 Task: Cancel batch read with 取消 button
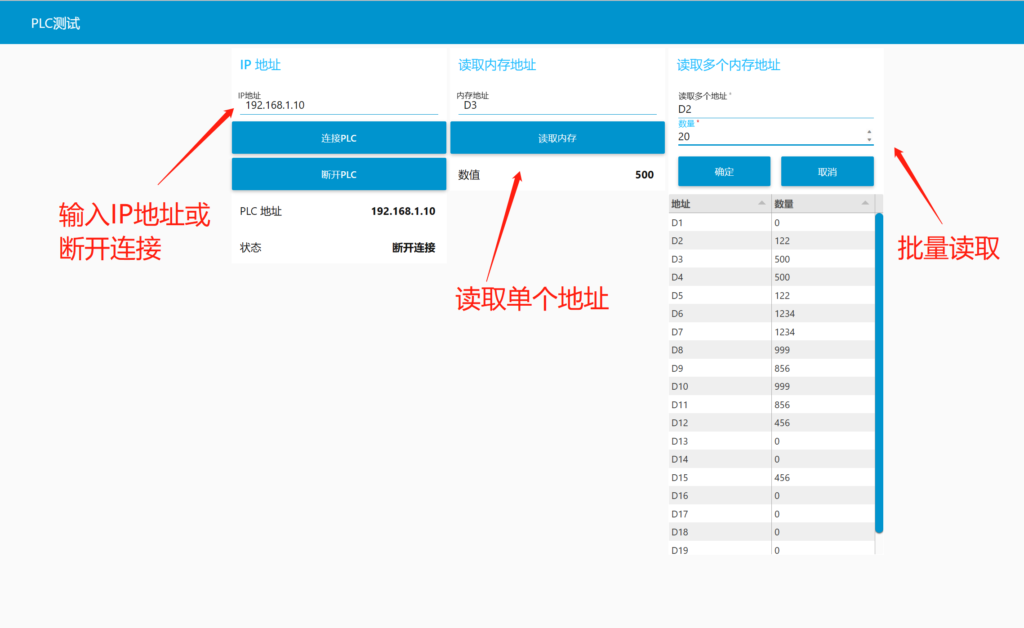827,172
